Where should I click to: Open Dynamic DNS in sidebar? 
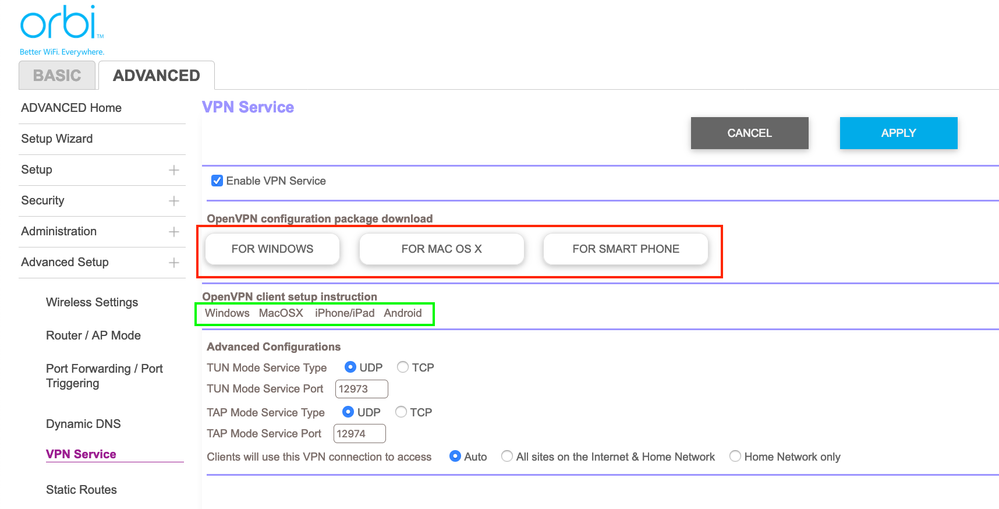coord(83,424)
